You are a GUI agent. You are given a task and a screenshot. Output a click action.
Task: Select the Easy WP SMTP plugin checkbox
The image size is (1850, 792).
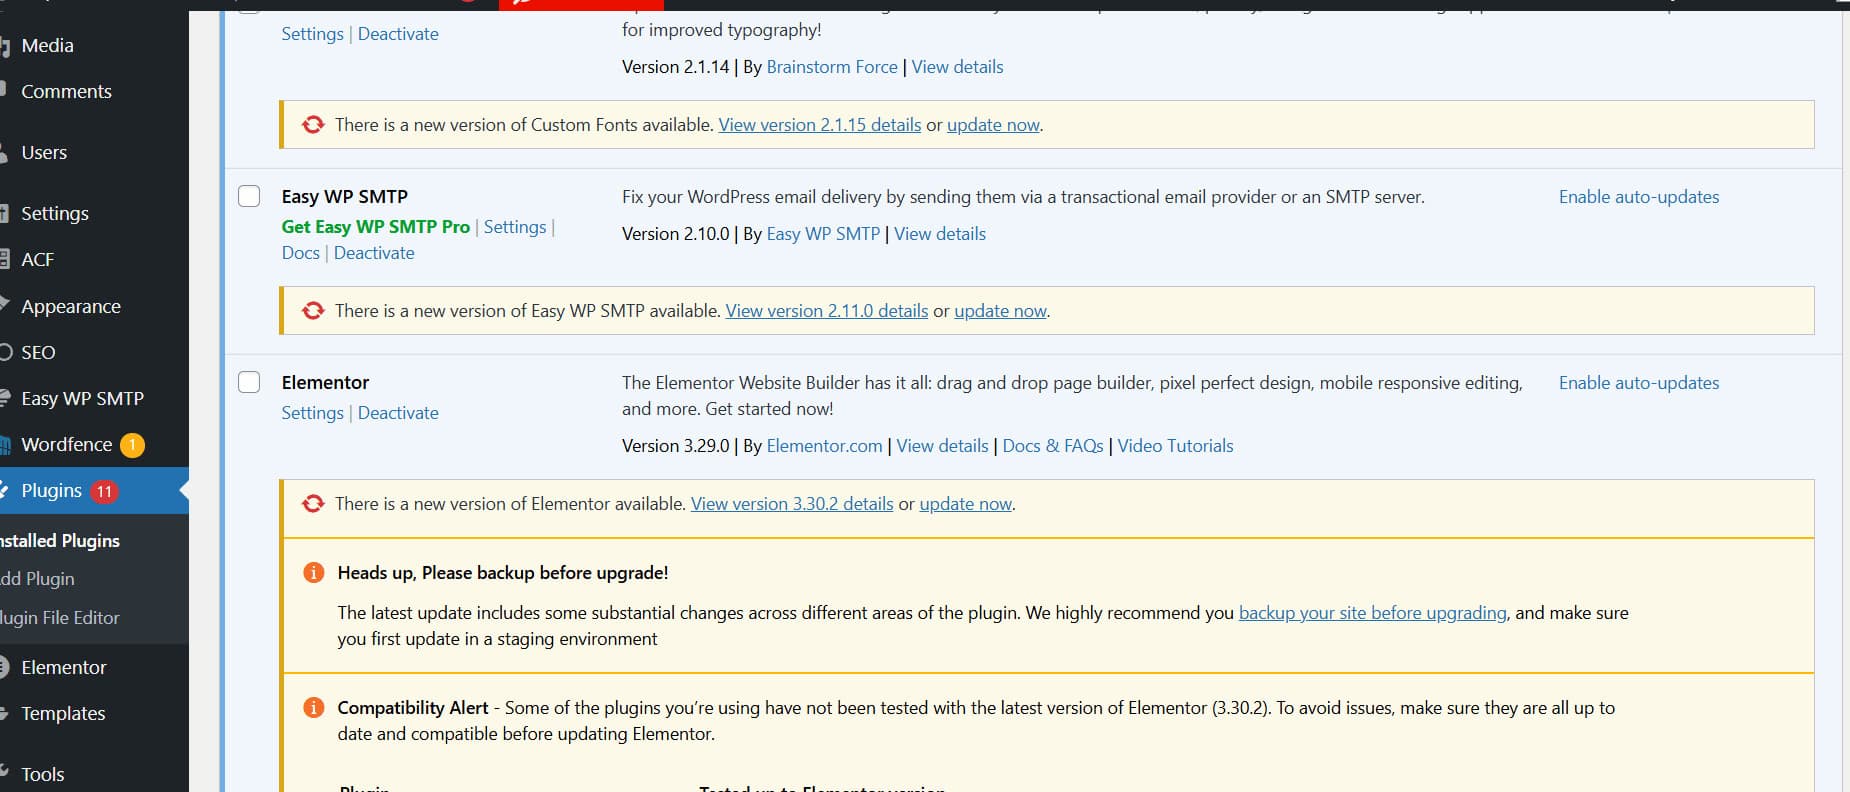click(249, 196)
